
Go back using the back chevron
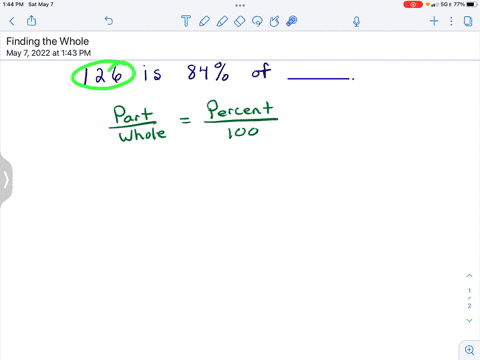click(x=12, y=21)
